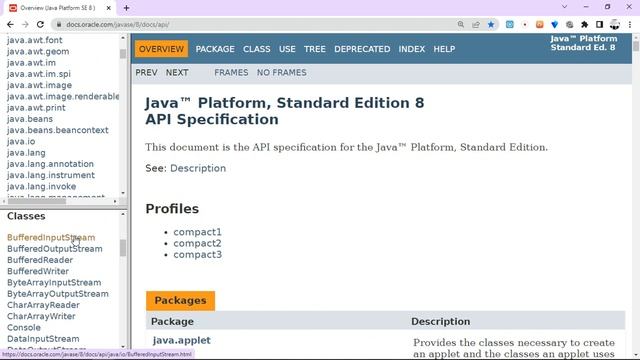Open the DEPRECATED navigation link
Screen dimensions: 640x360
(362, 49)
